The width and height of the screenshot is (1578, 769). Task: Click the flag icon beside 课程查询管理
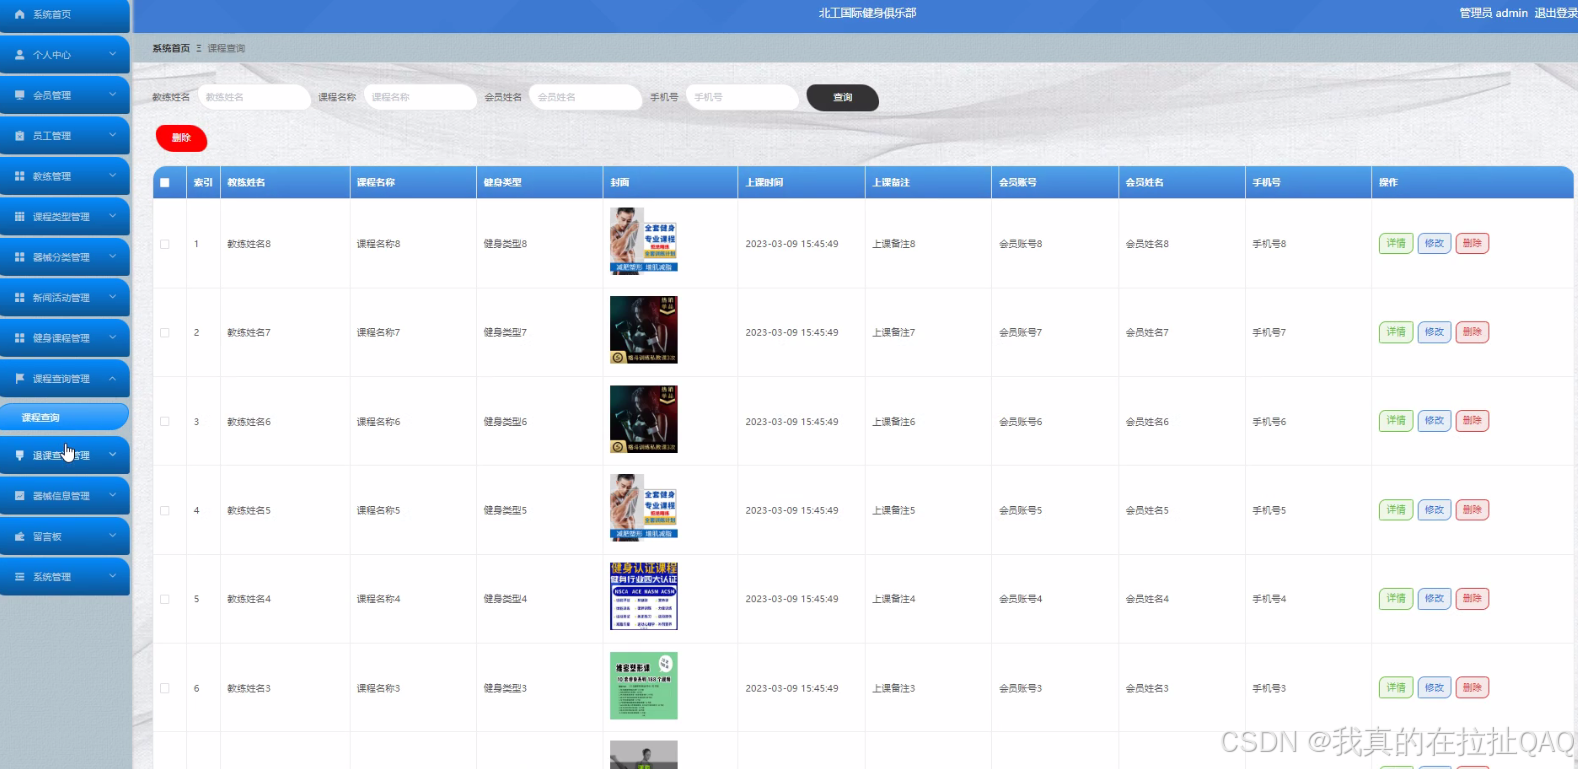(x=20, y=379)
